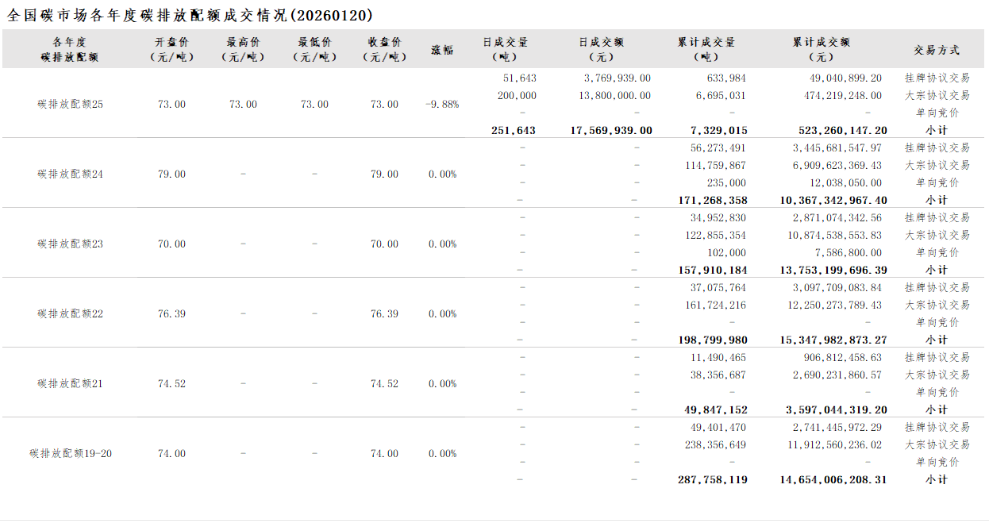Click the 收盘价 column header
Screen dimensions: 1003x529
(384, 49)
